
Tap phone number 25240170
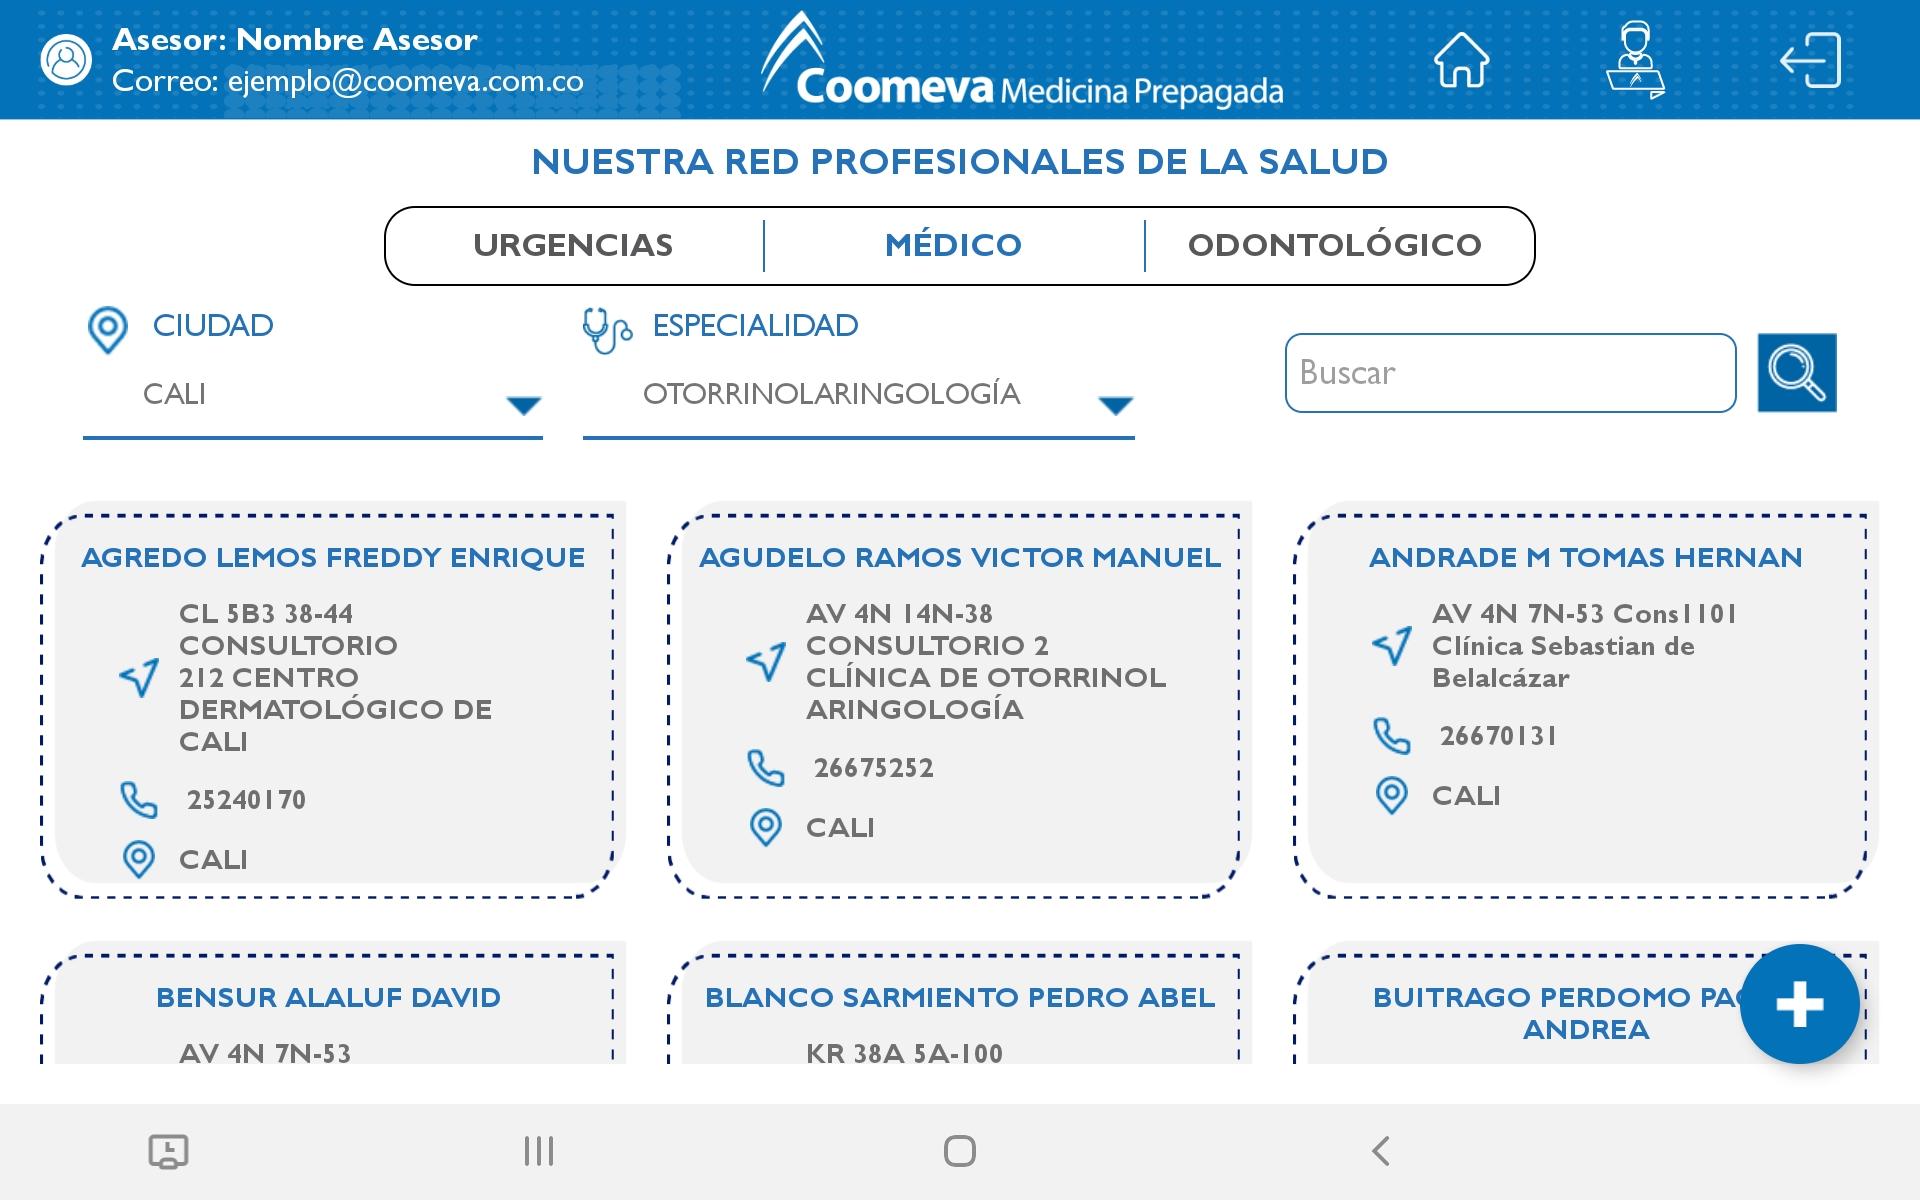point(246,800)
